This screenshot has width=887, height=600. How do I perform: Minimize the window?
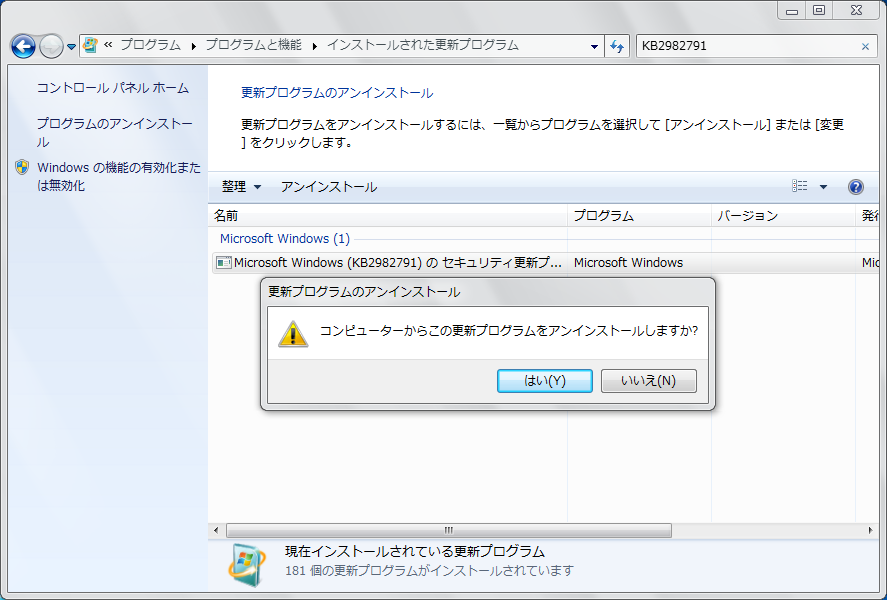pos(792,11)
